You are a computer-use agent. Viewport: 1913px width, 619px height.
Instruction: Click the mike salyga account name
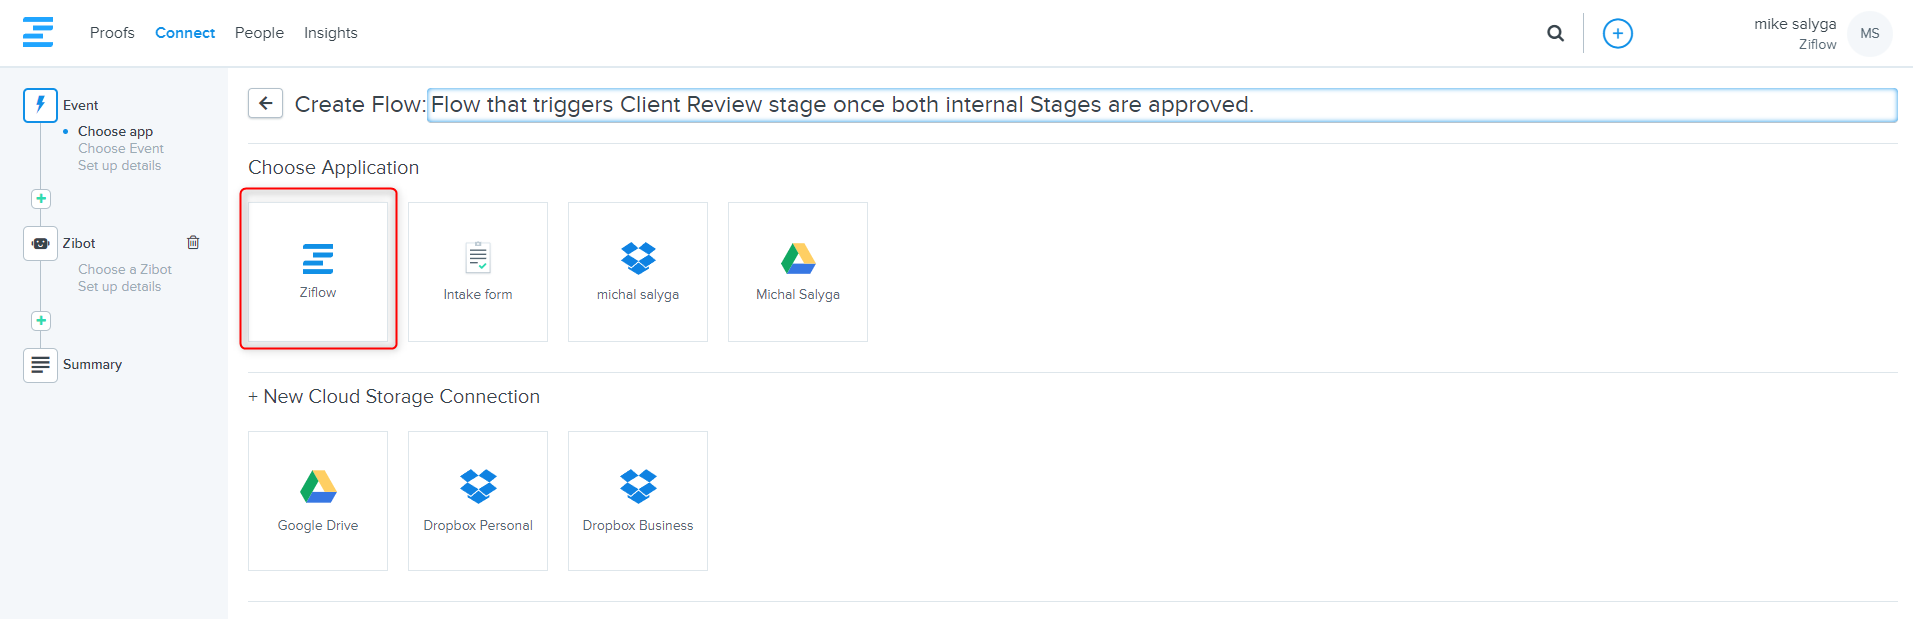point(1795,24)
